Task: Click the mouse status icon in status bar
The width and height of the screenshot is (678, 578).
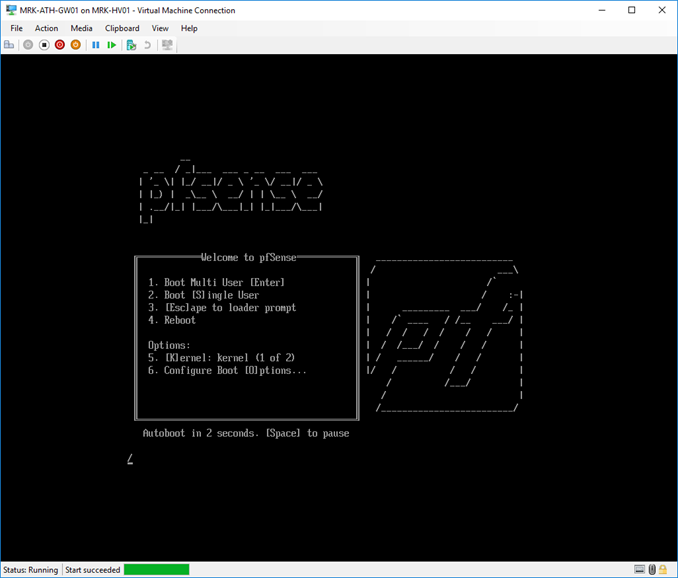Action: click(652, 569)
